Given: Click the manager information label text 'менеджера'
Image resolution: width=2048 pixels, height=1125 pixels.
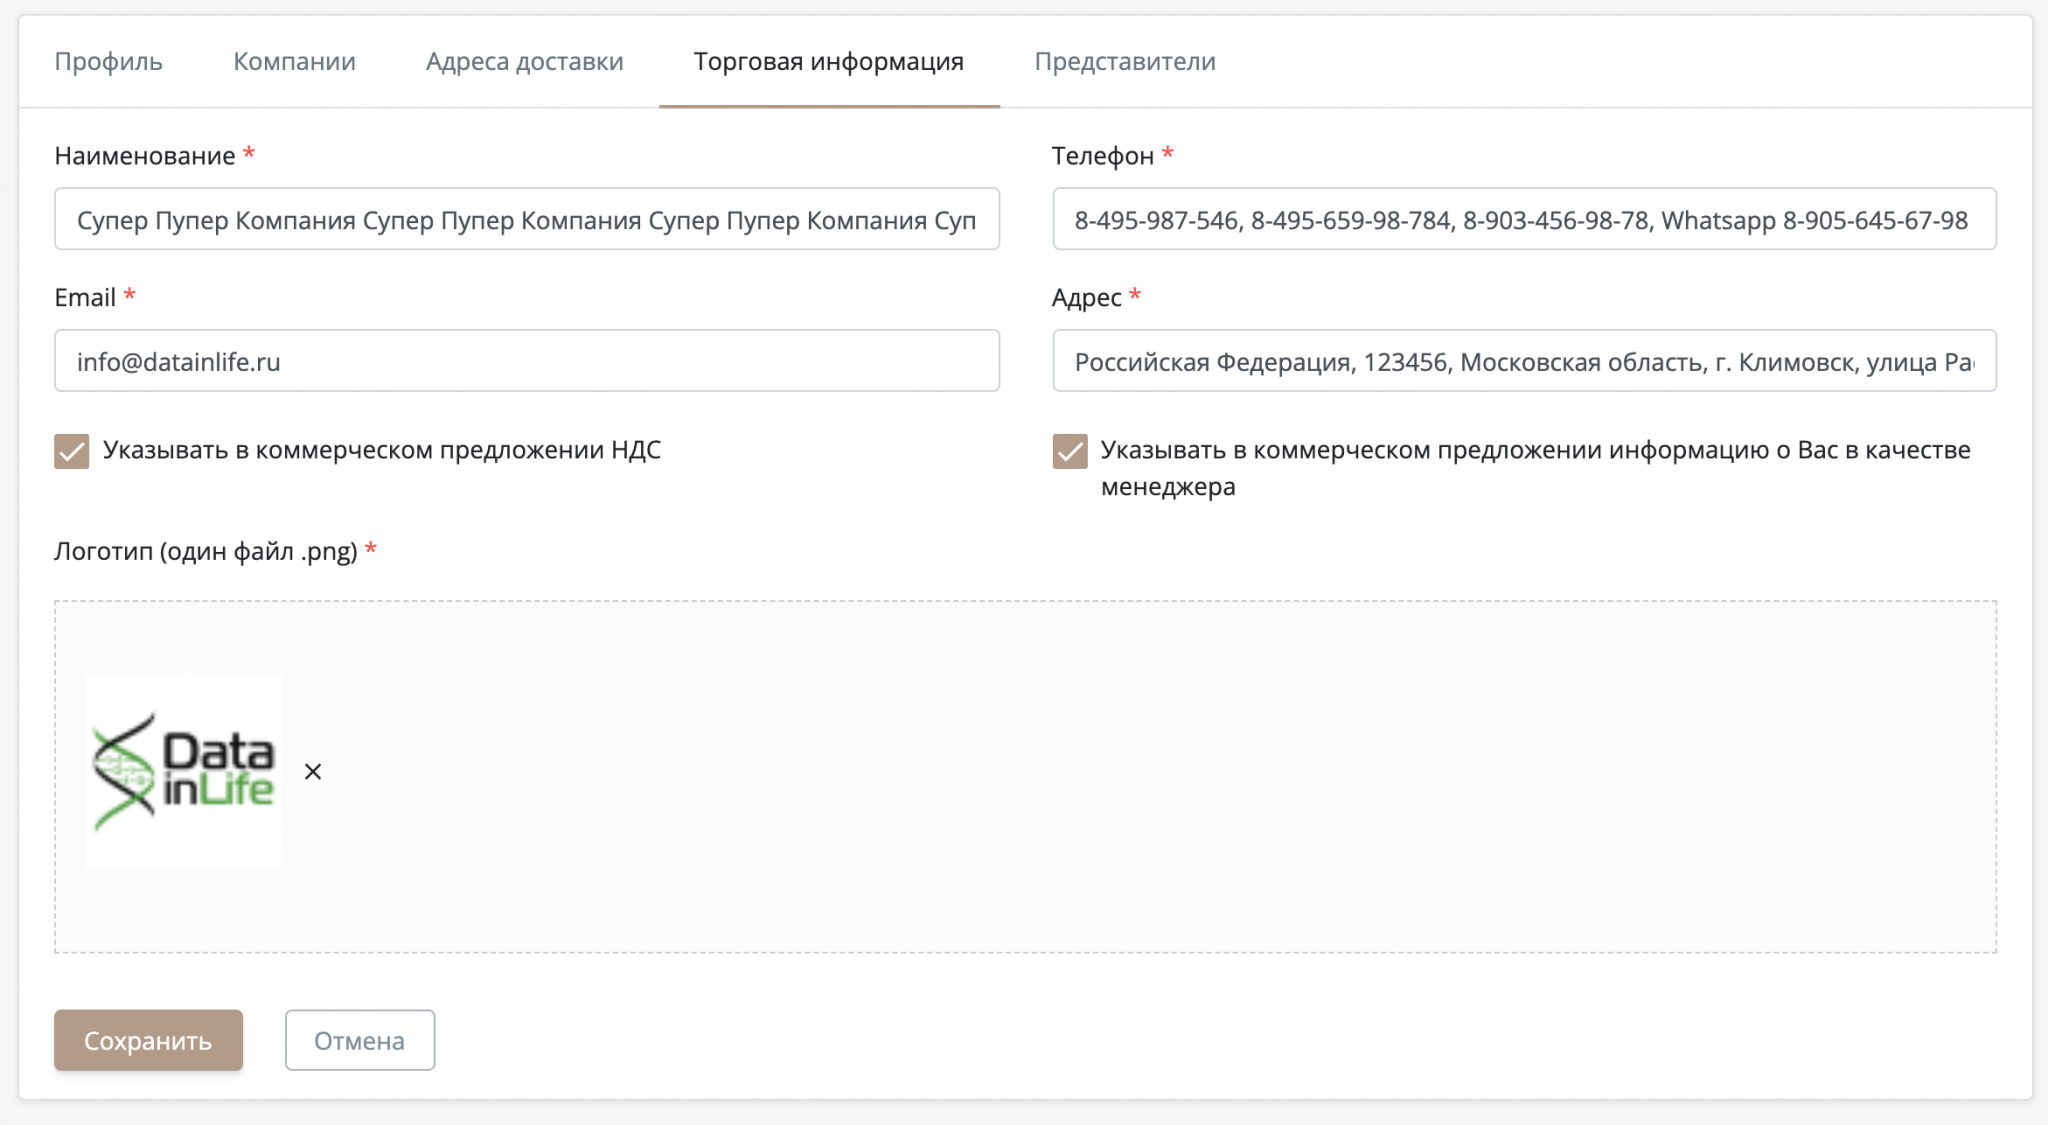Looking at the screenshot, I should [x=1167, y=487].
